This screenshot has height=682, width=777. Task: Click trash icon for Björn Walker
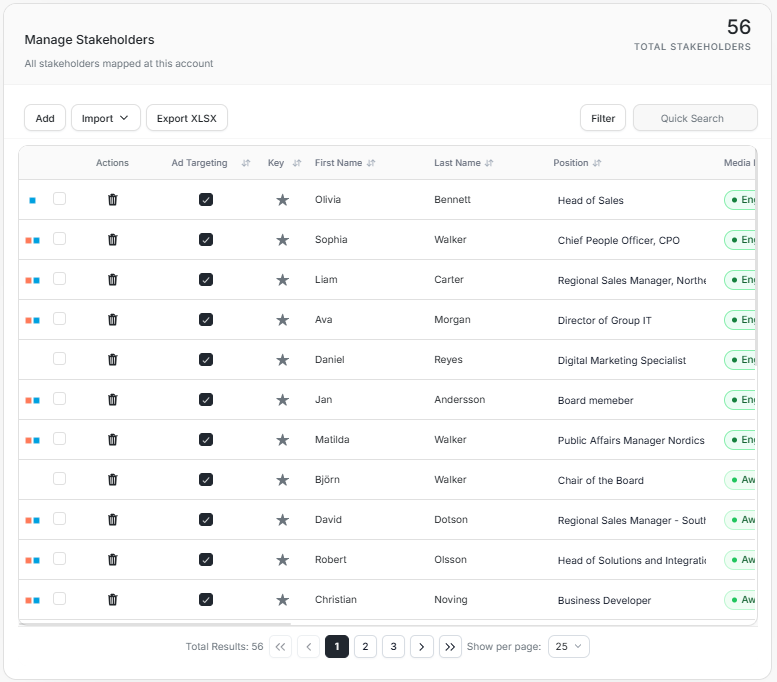112,480
